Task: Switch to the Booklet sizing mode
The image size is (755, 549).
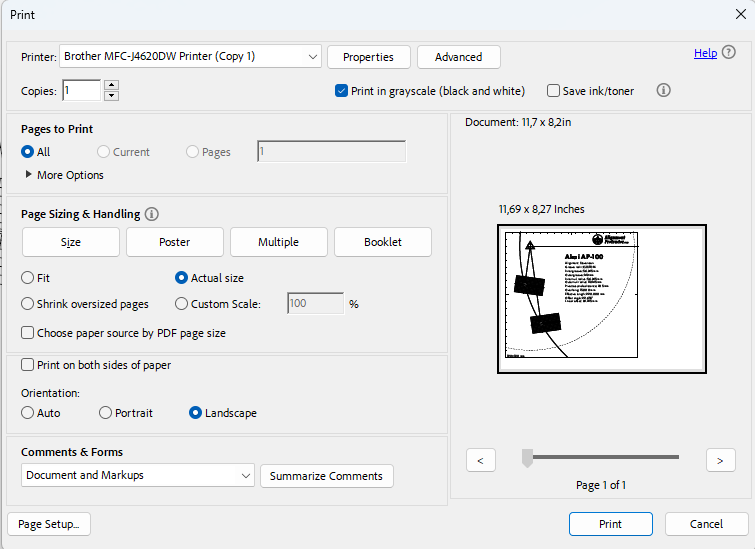Action: pos(383,242)
